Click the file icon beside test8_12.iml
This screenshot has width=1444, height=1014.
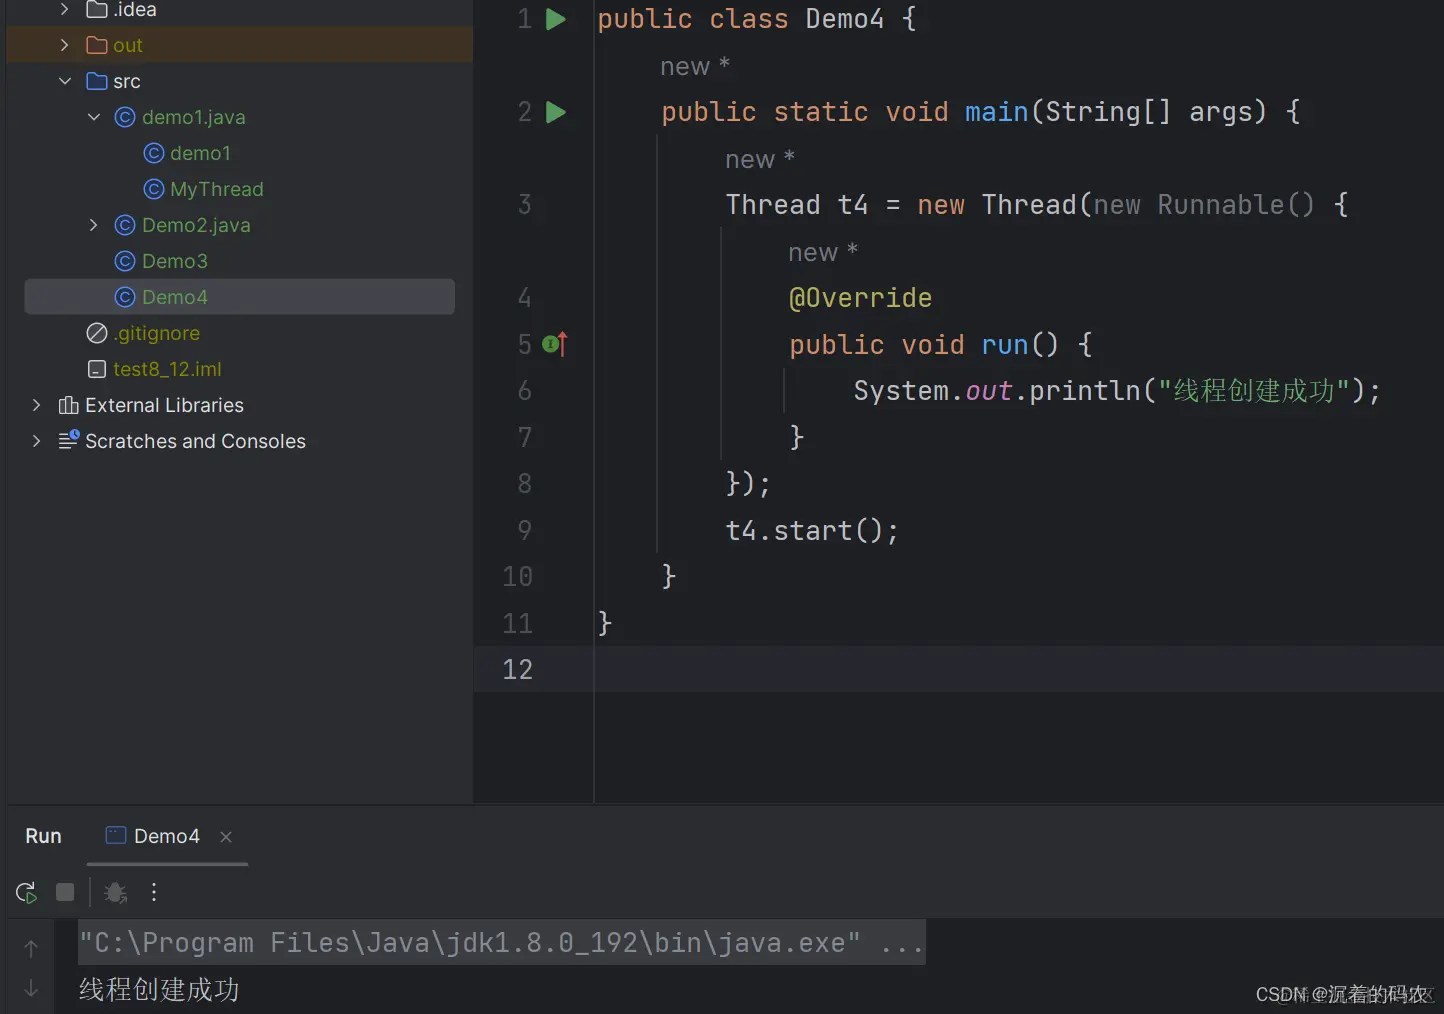[97, 369]
